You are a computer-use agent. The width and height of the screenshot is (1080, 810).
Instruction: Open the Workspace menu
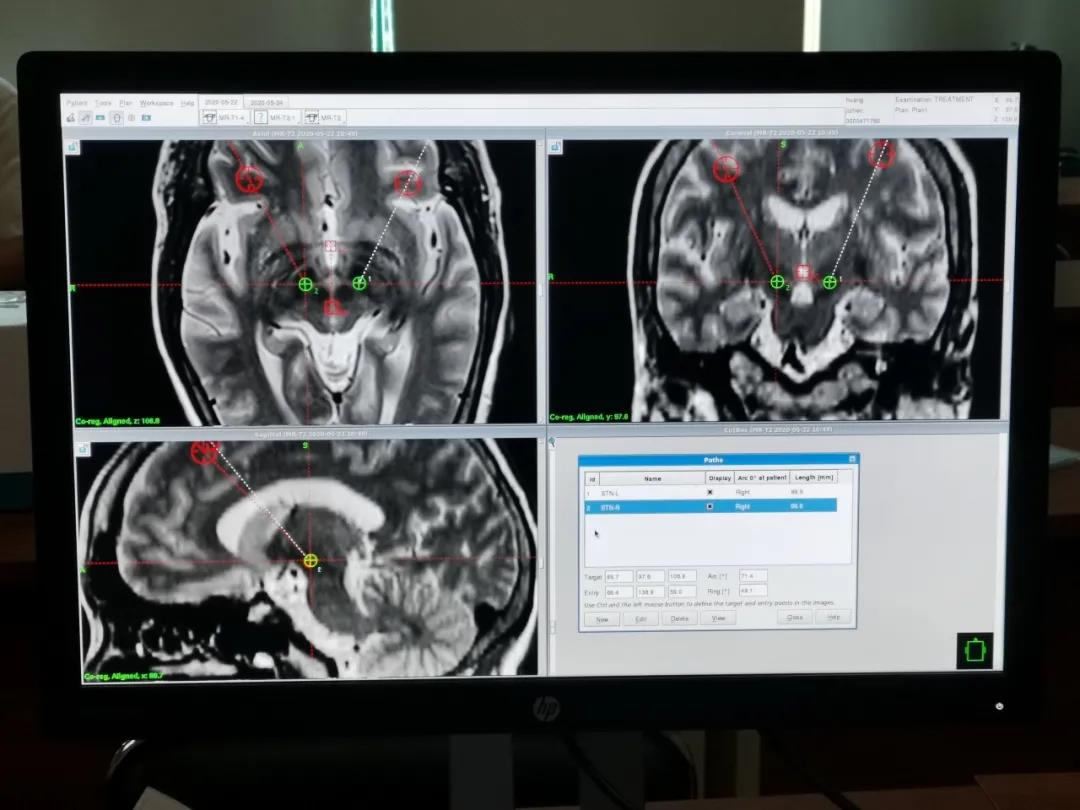pyautogui.click(x=156, y=103)
